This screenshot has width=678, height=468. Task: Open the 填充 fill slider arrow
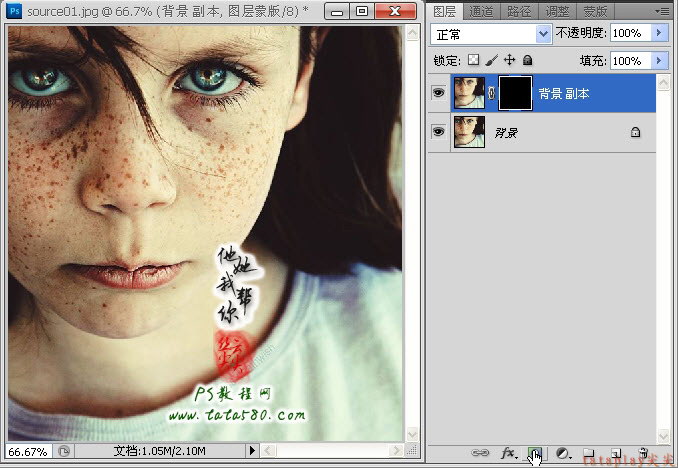click(659, 61)
